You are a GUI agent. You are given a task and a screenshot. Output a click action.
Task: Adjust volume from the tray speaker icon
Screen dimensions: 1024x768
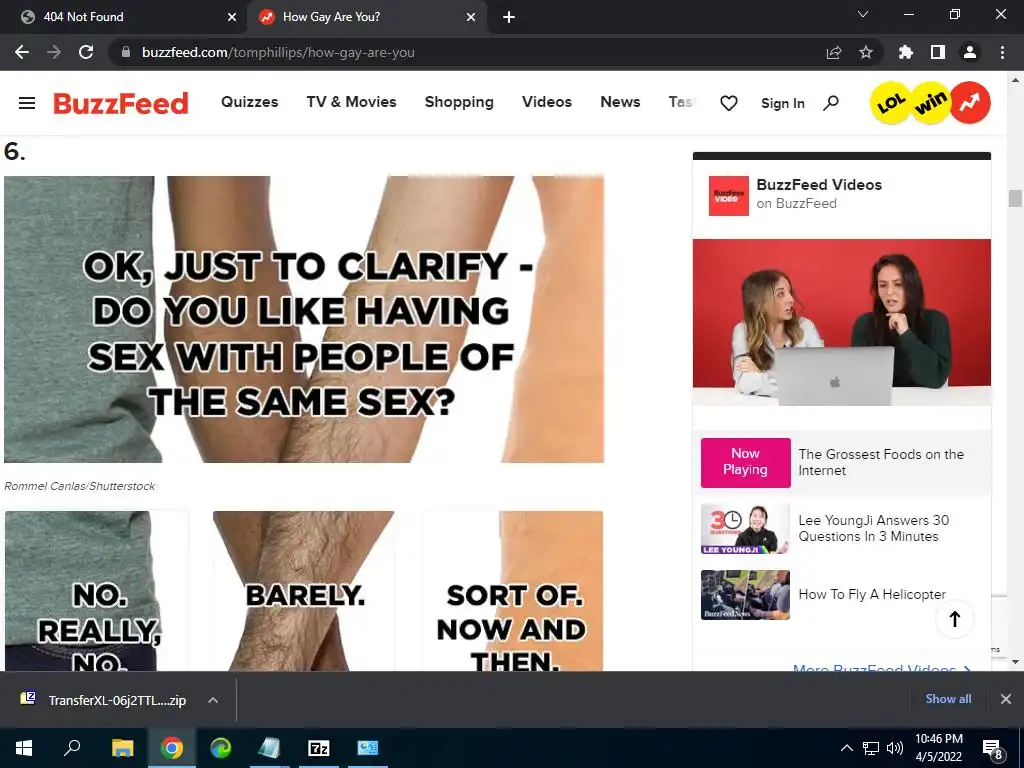click(895, 748)
